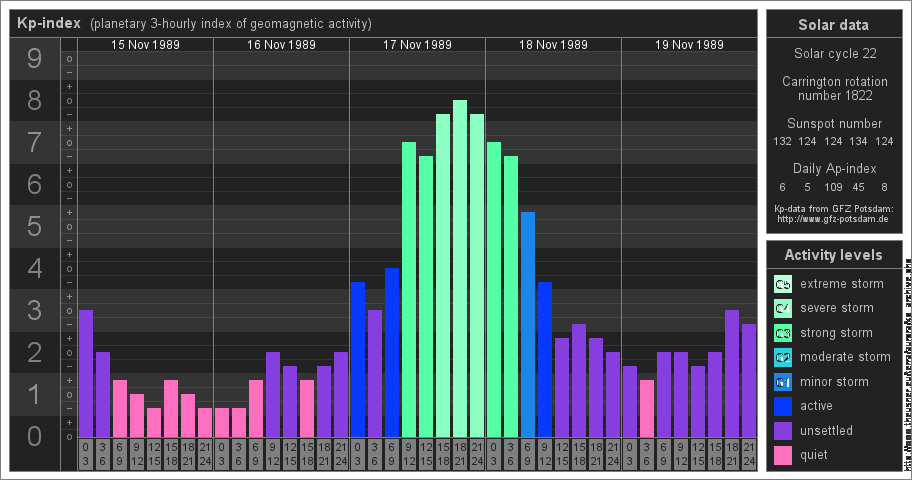Select the G3 strong storm badge

coord(783,333)
